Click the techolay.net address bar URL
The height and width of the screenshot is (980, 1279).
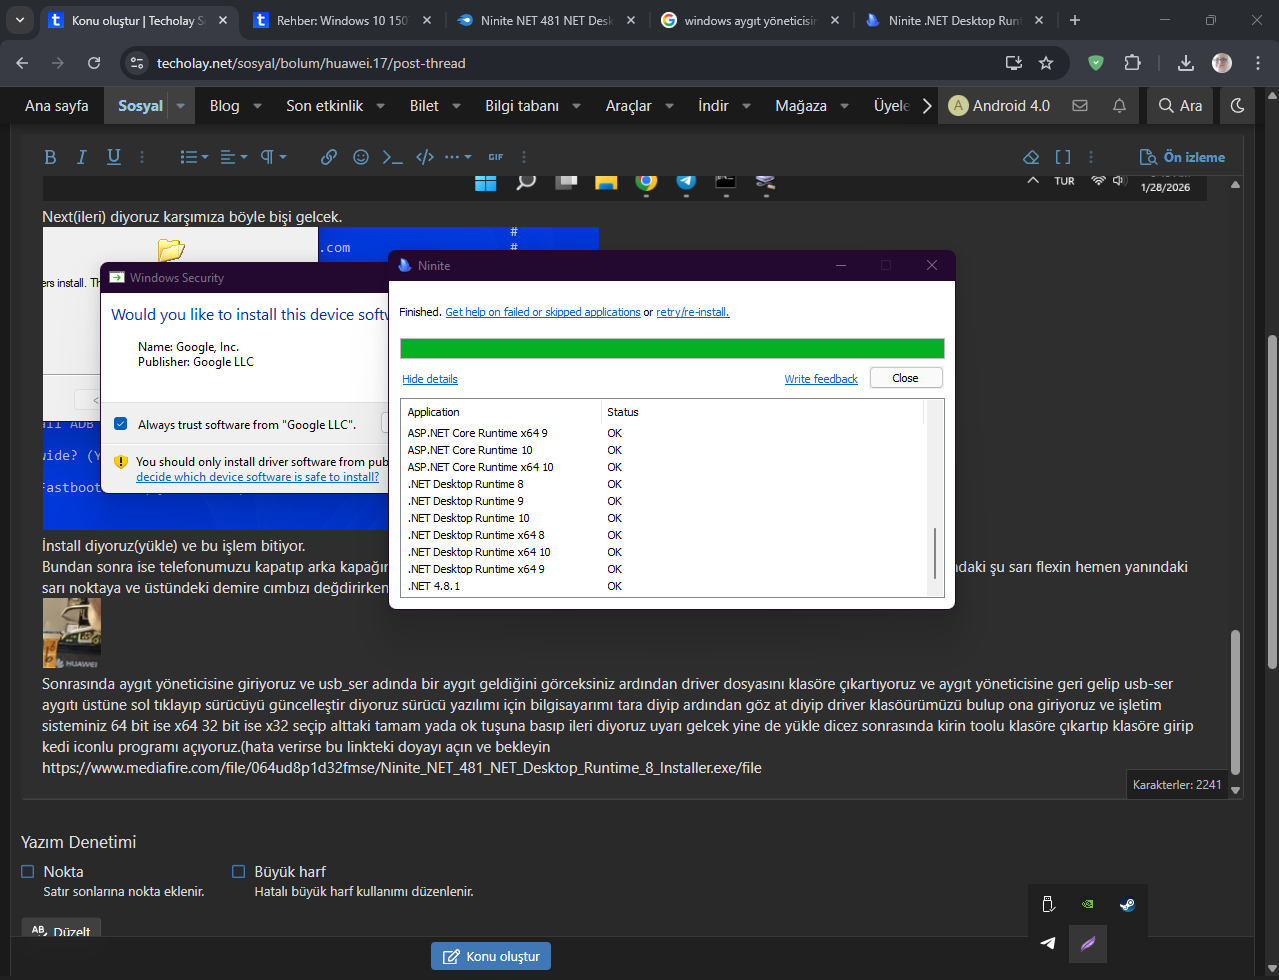click(x=311, y=63)
